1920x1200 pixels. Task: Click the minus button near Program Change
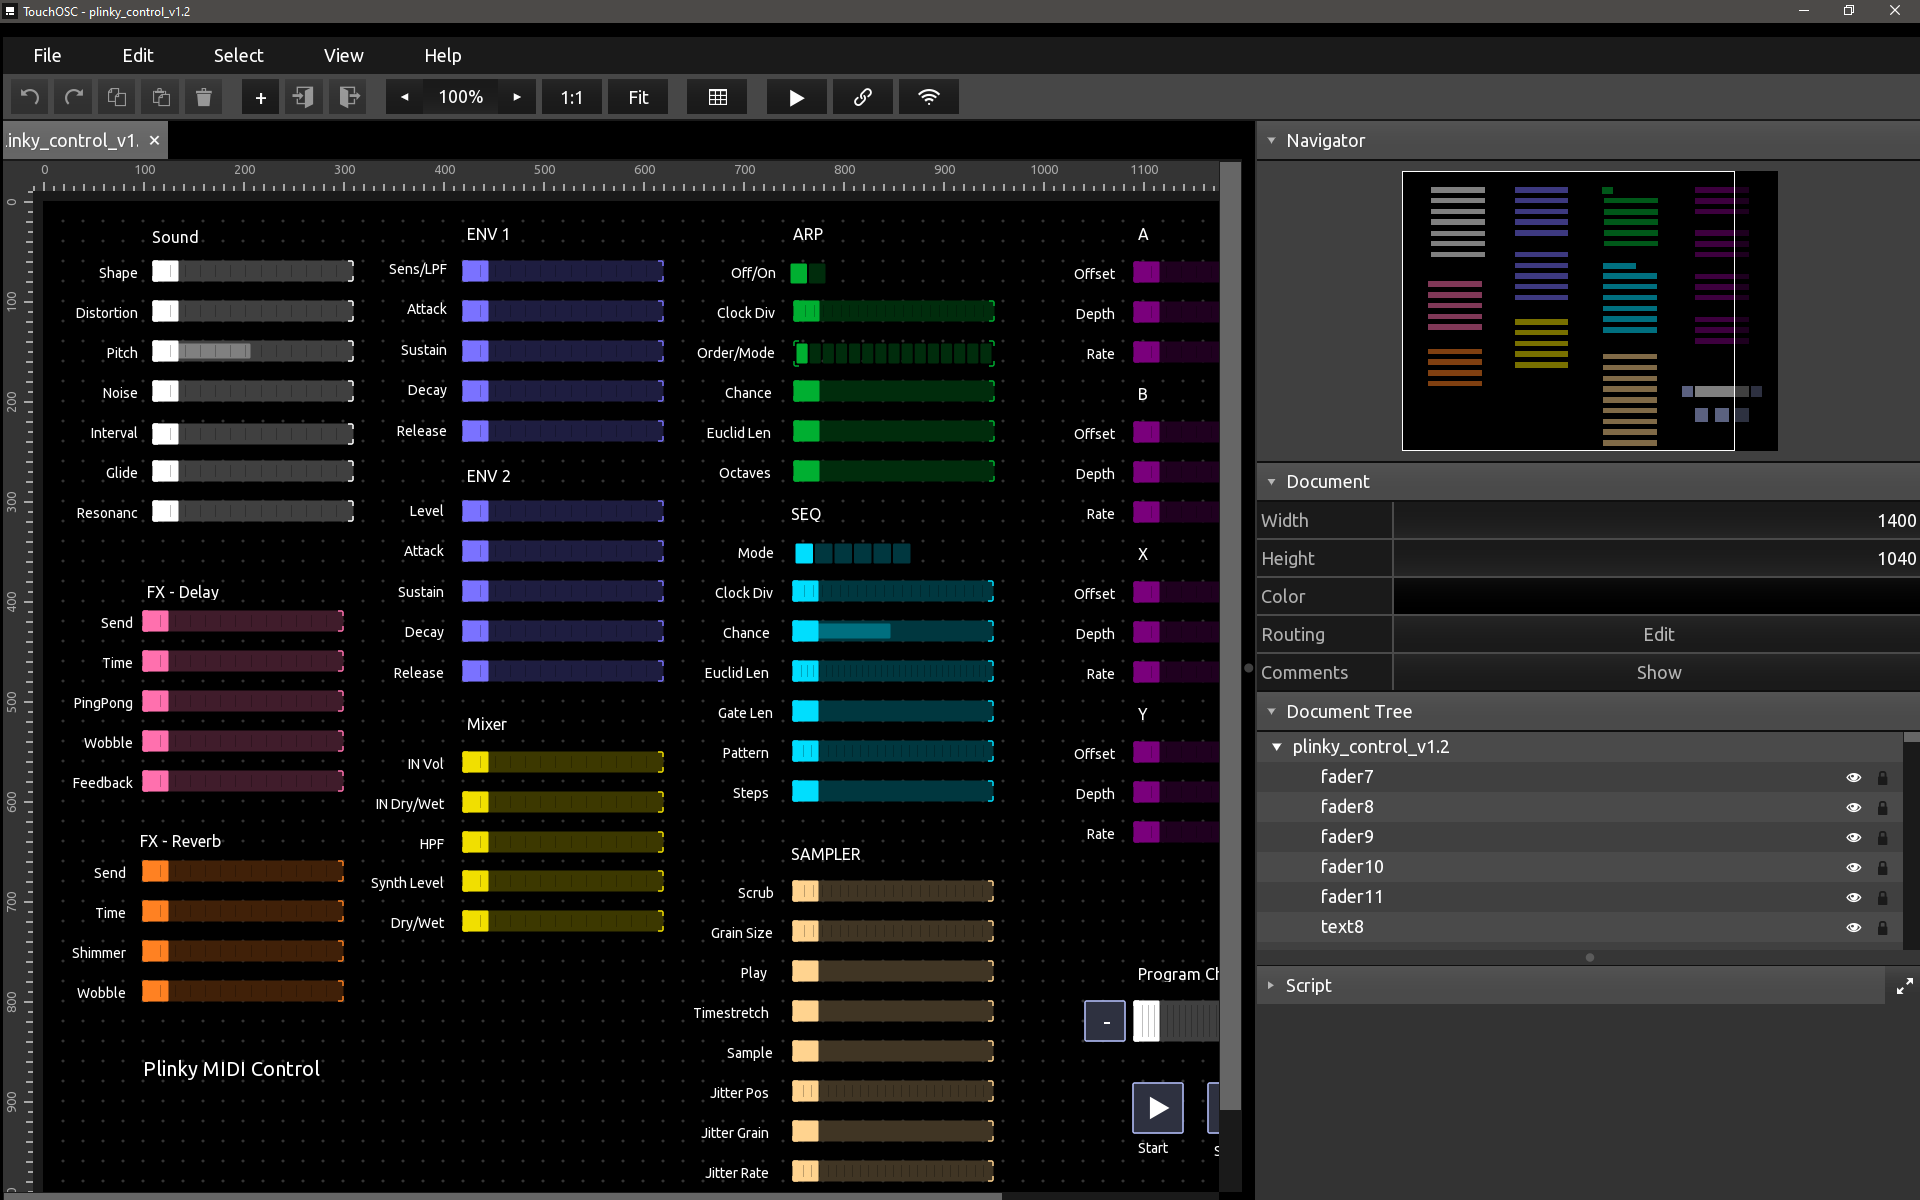[x=1105, y=1021]
